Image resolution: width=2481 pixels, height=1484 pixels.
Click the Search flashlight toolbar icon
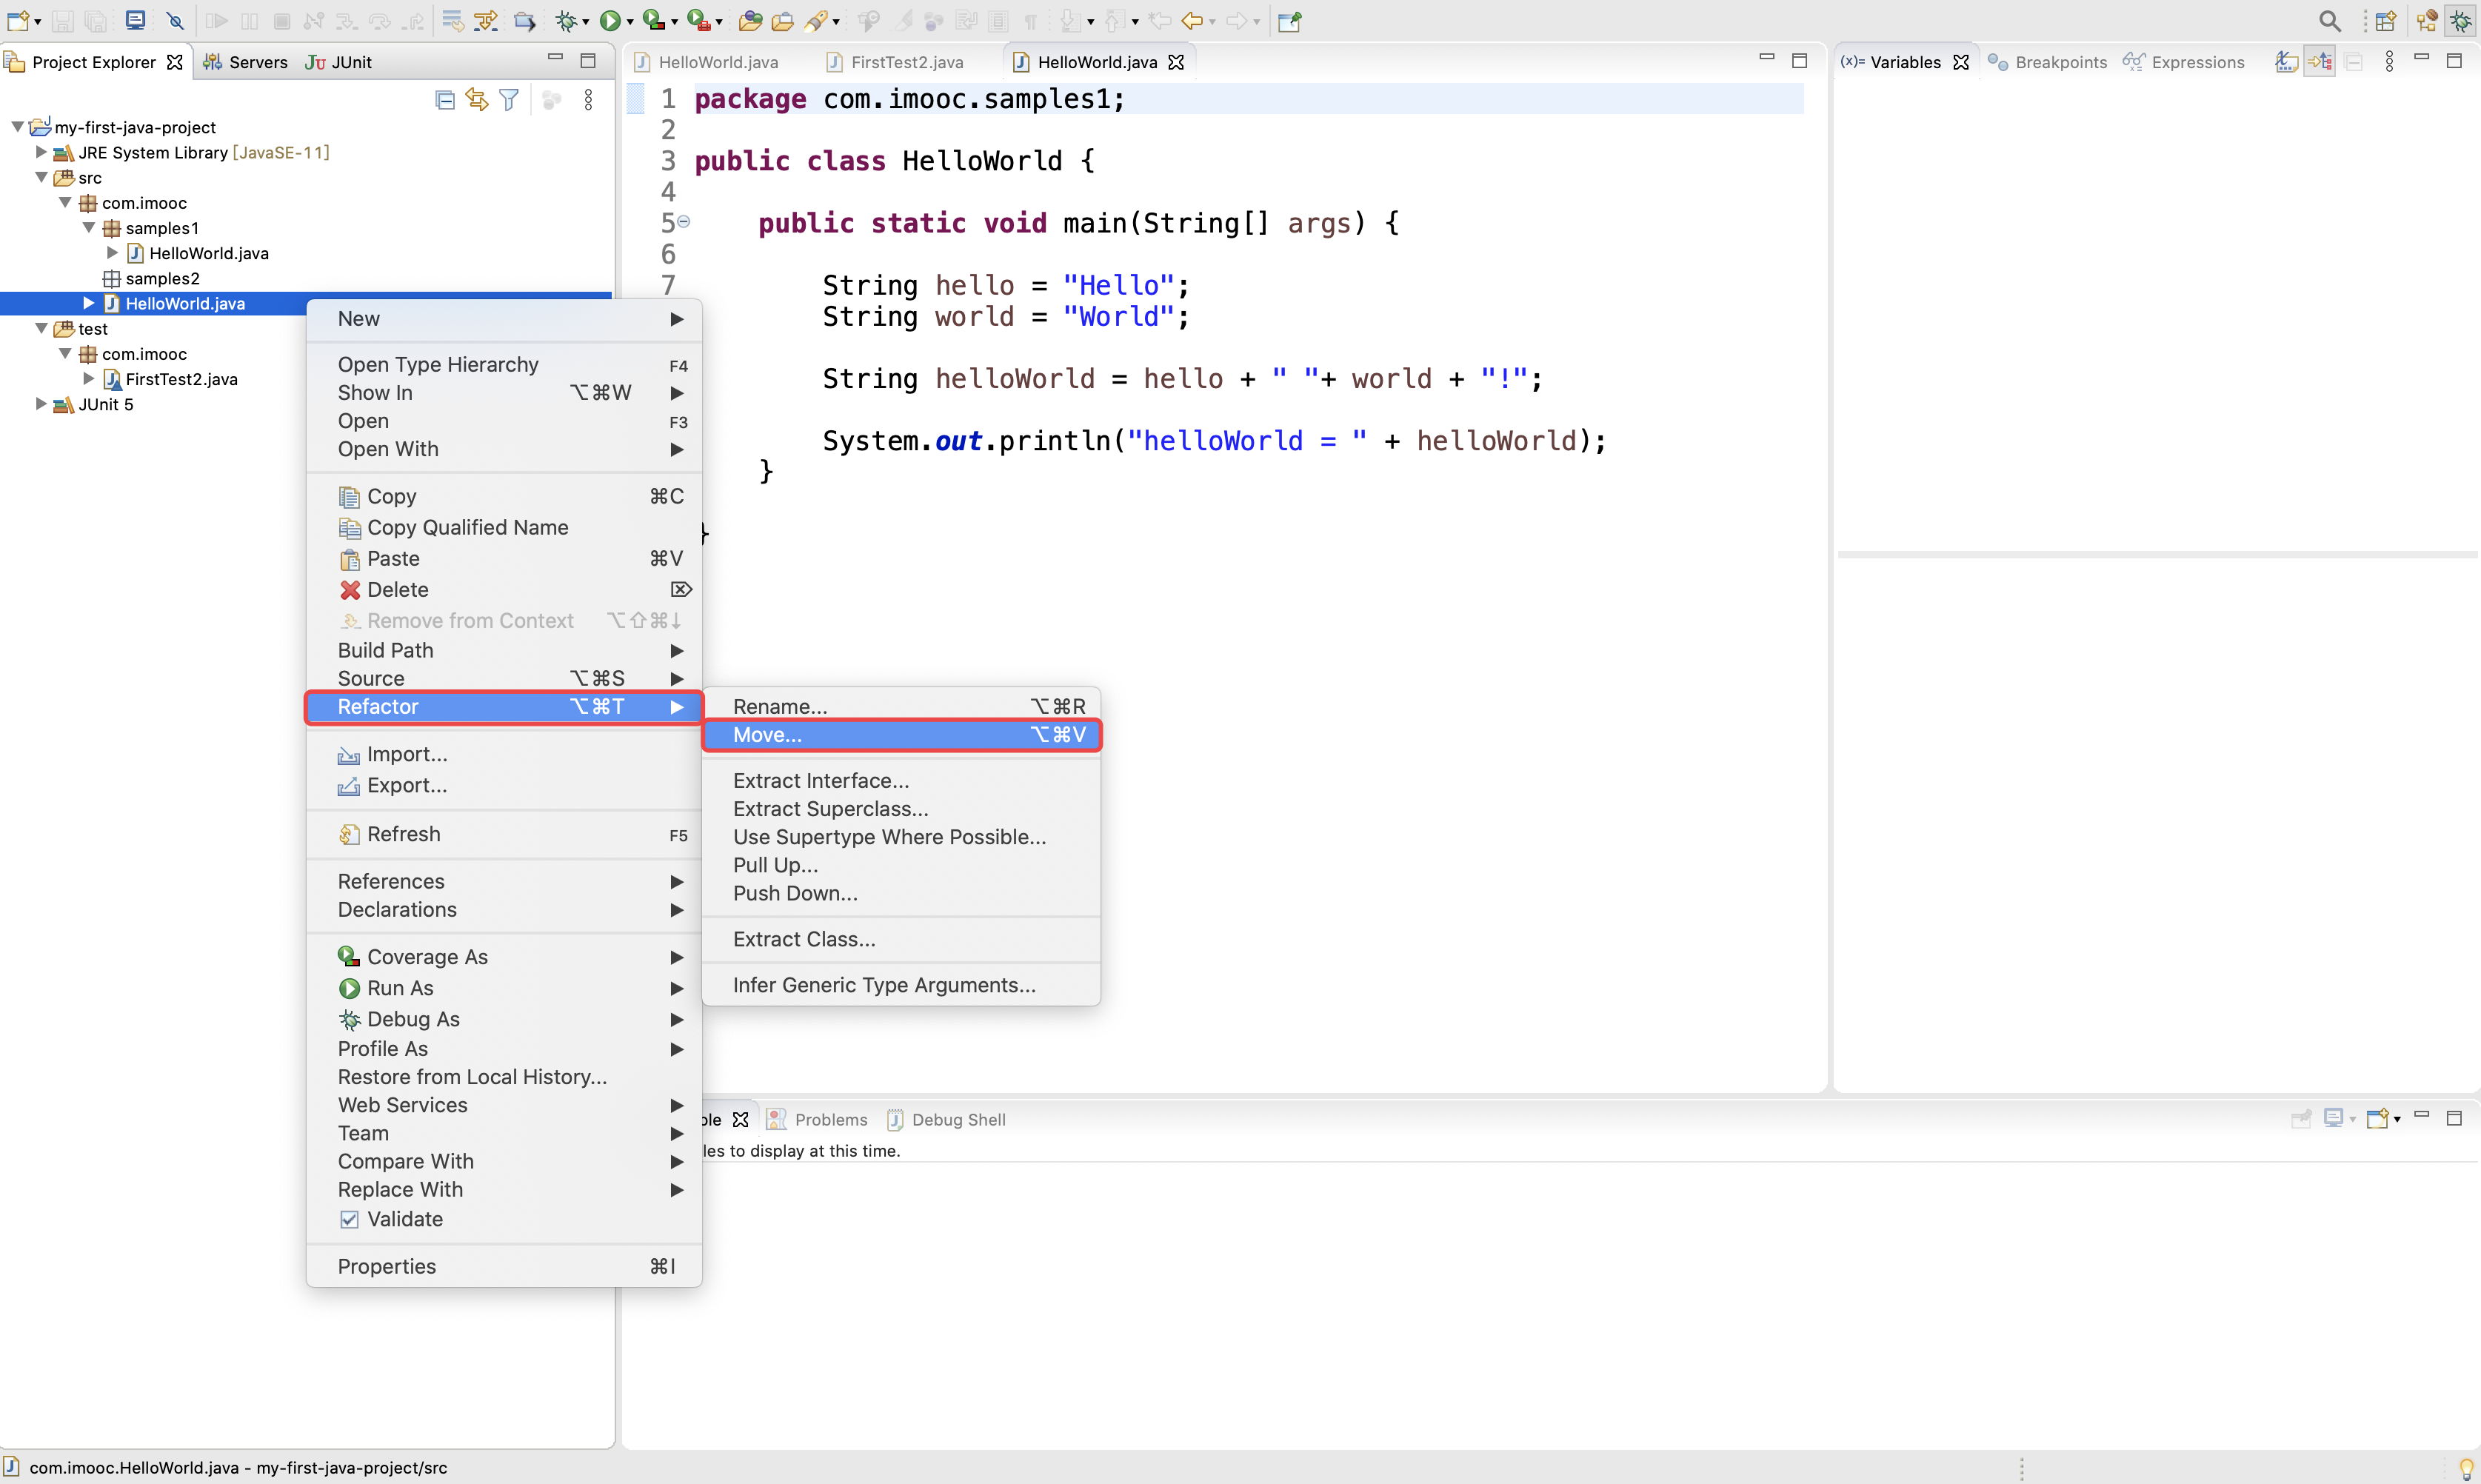(x=817, y=20)
